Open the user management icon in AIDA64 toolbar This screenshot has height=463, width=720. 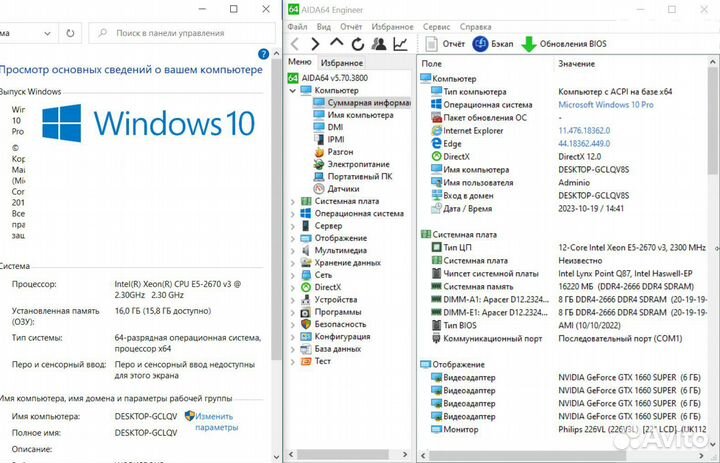[x=379, y=44]
